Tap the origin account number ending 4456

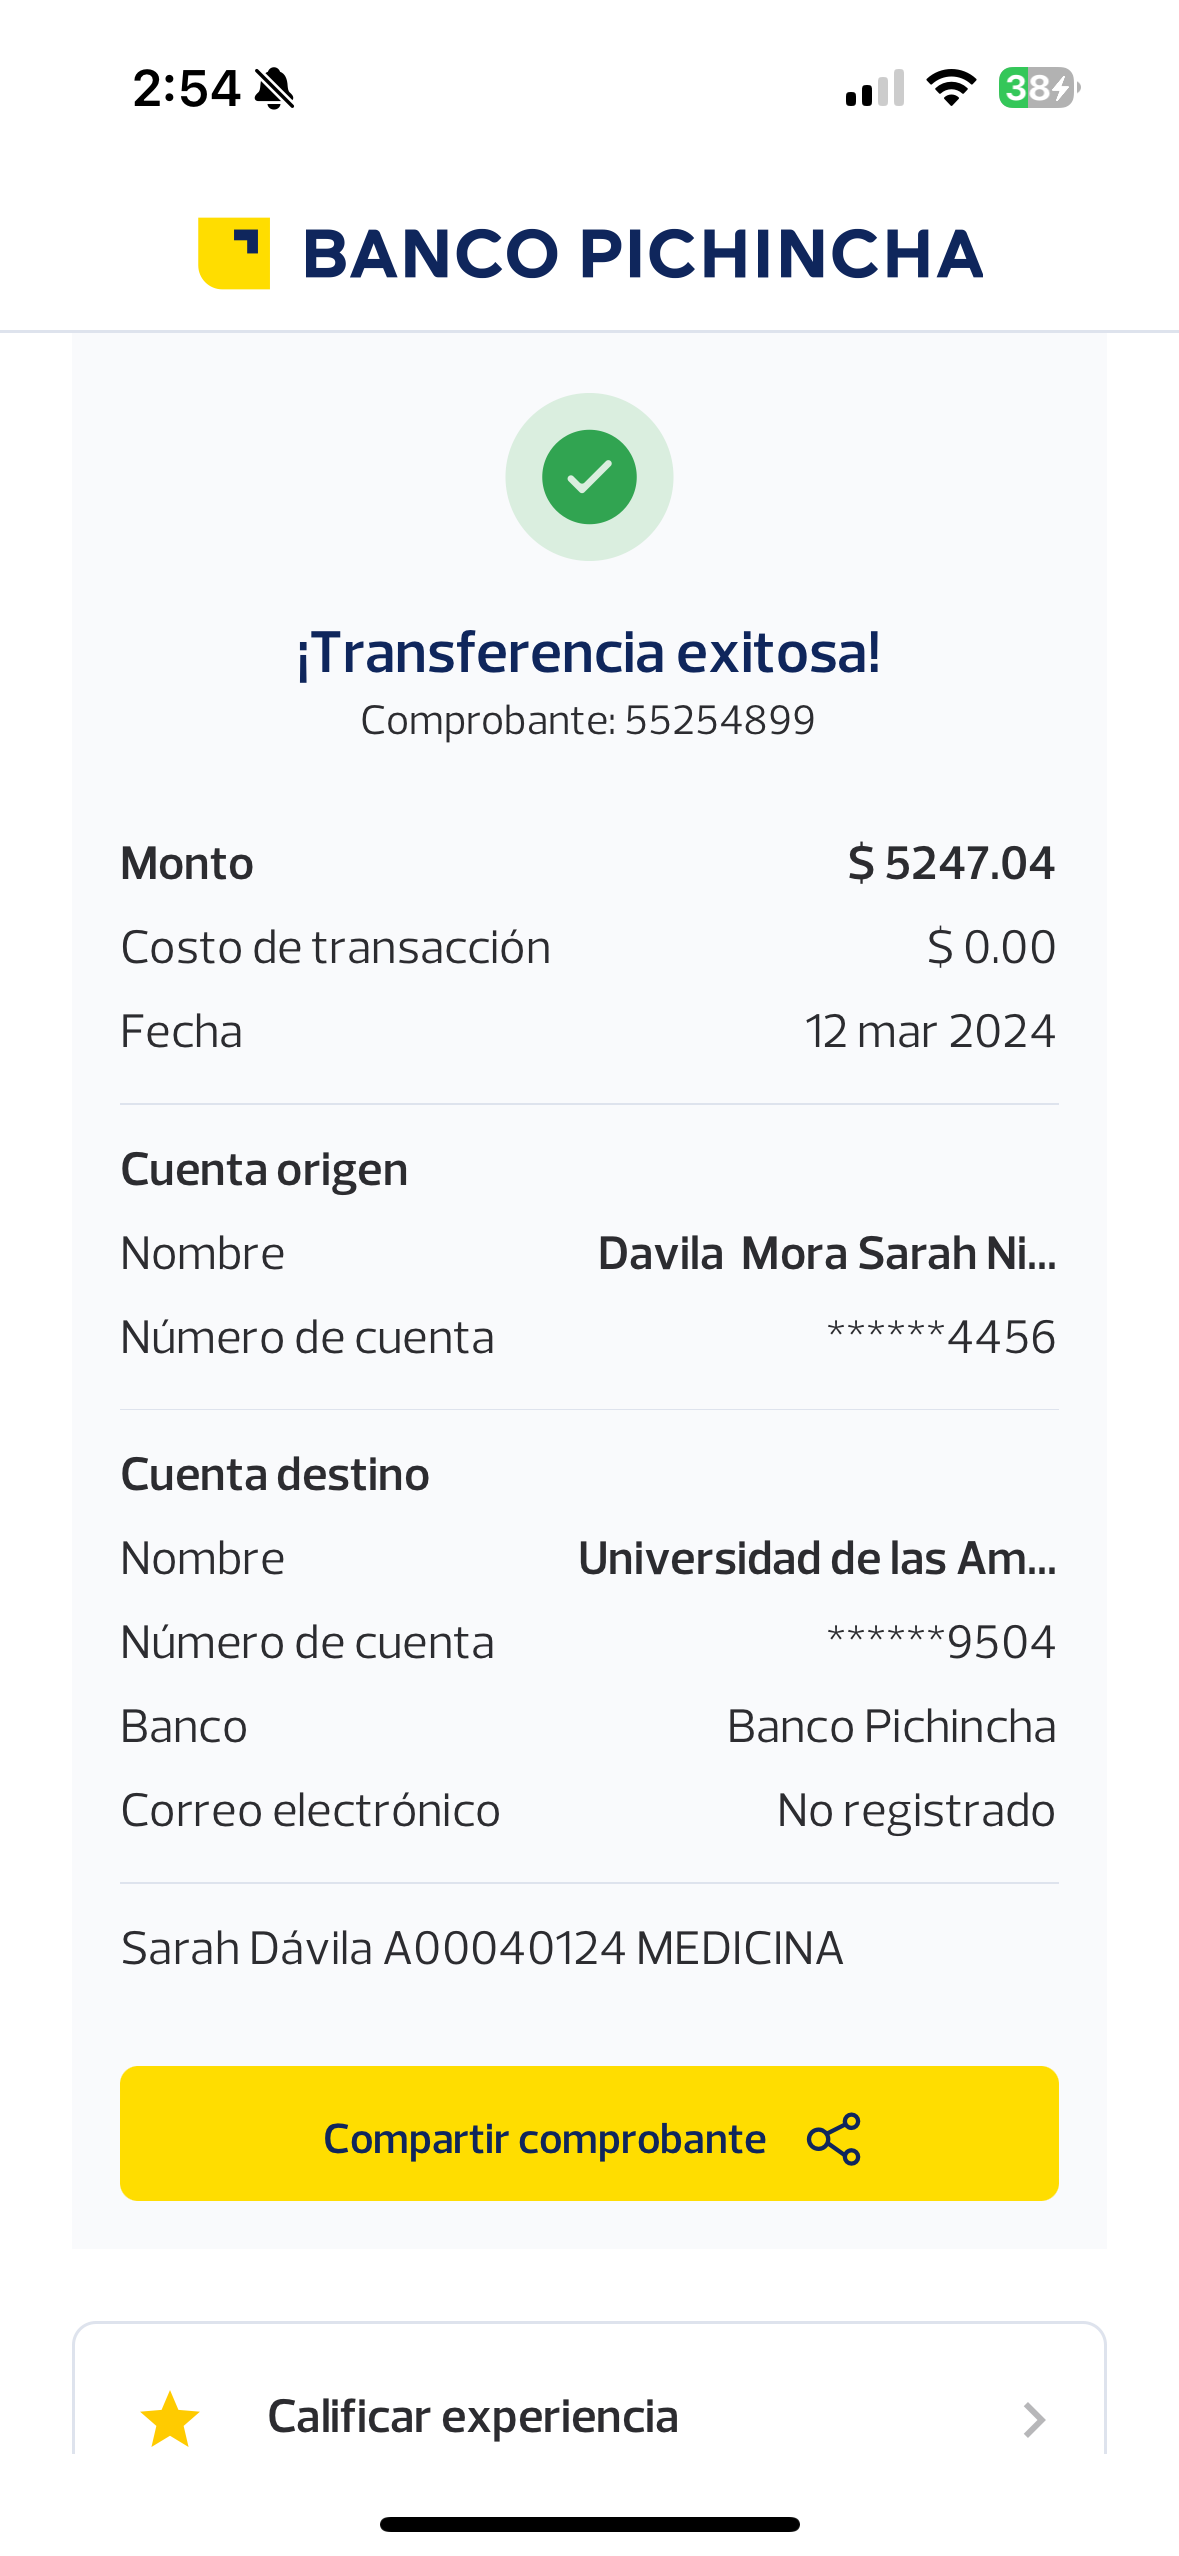coord(941,1337)
